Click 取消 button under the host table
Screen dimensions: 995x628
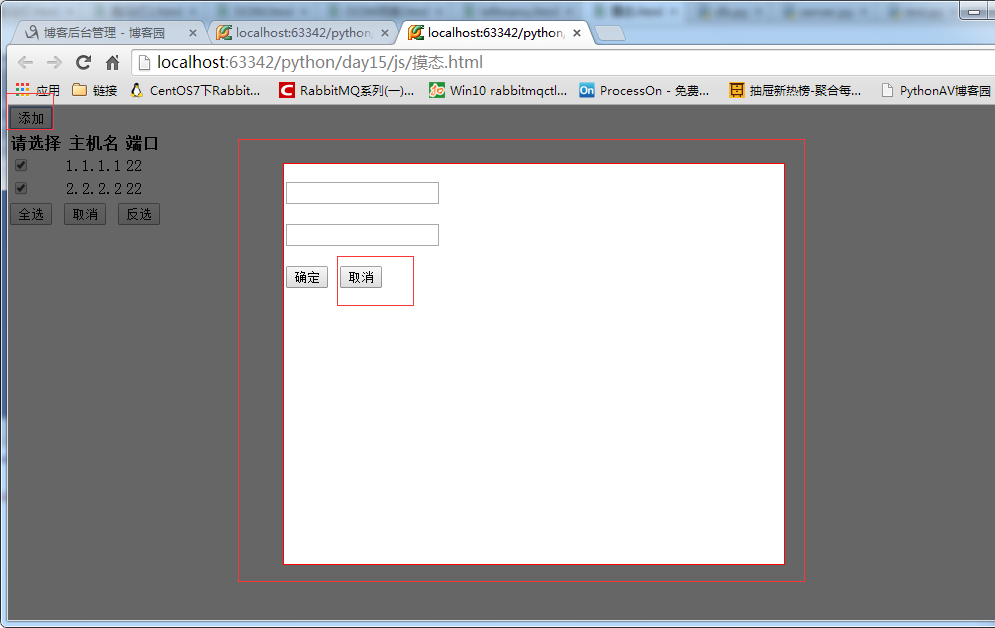tap(85, 214)
